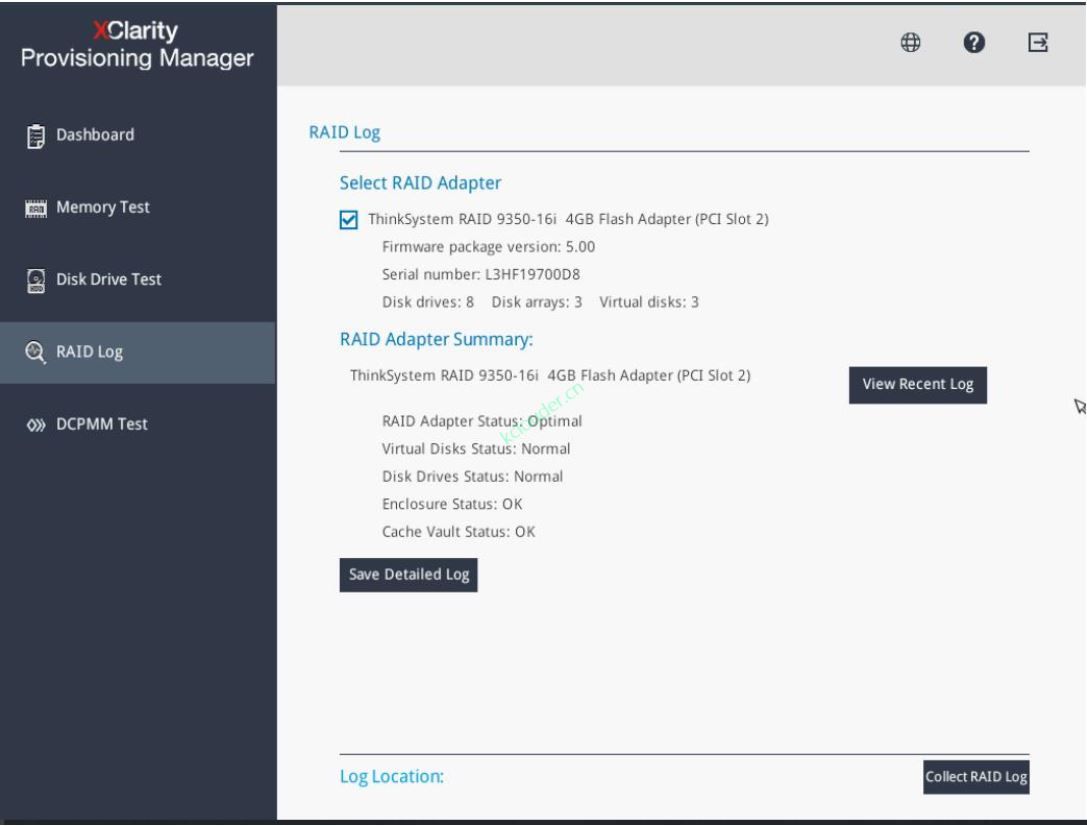Open help via question mark icon

point(974,42)
